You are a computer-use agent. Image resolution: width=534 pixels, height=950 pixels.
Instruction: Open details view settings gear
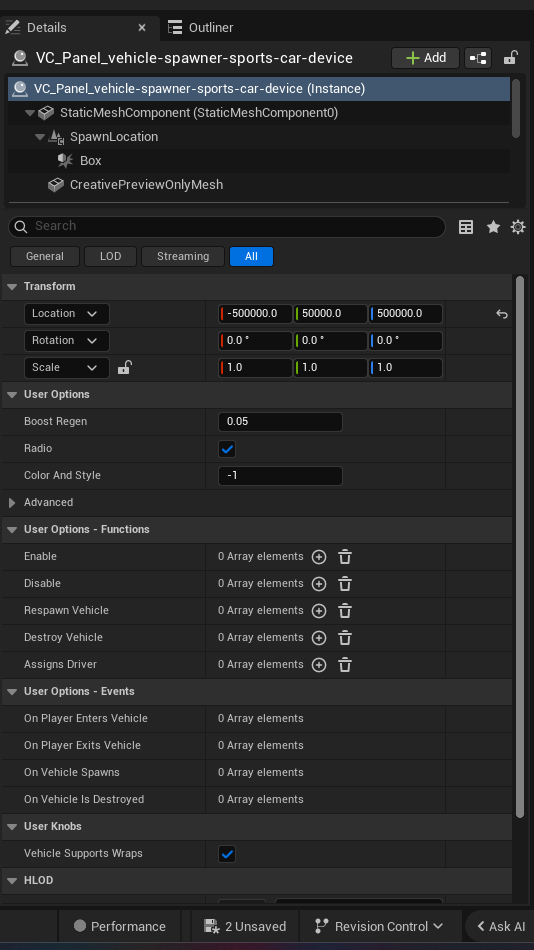click(518, 227)
